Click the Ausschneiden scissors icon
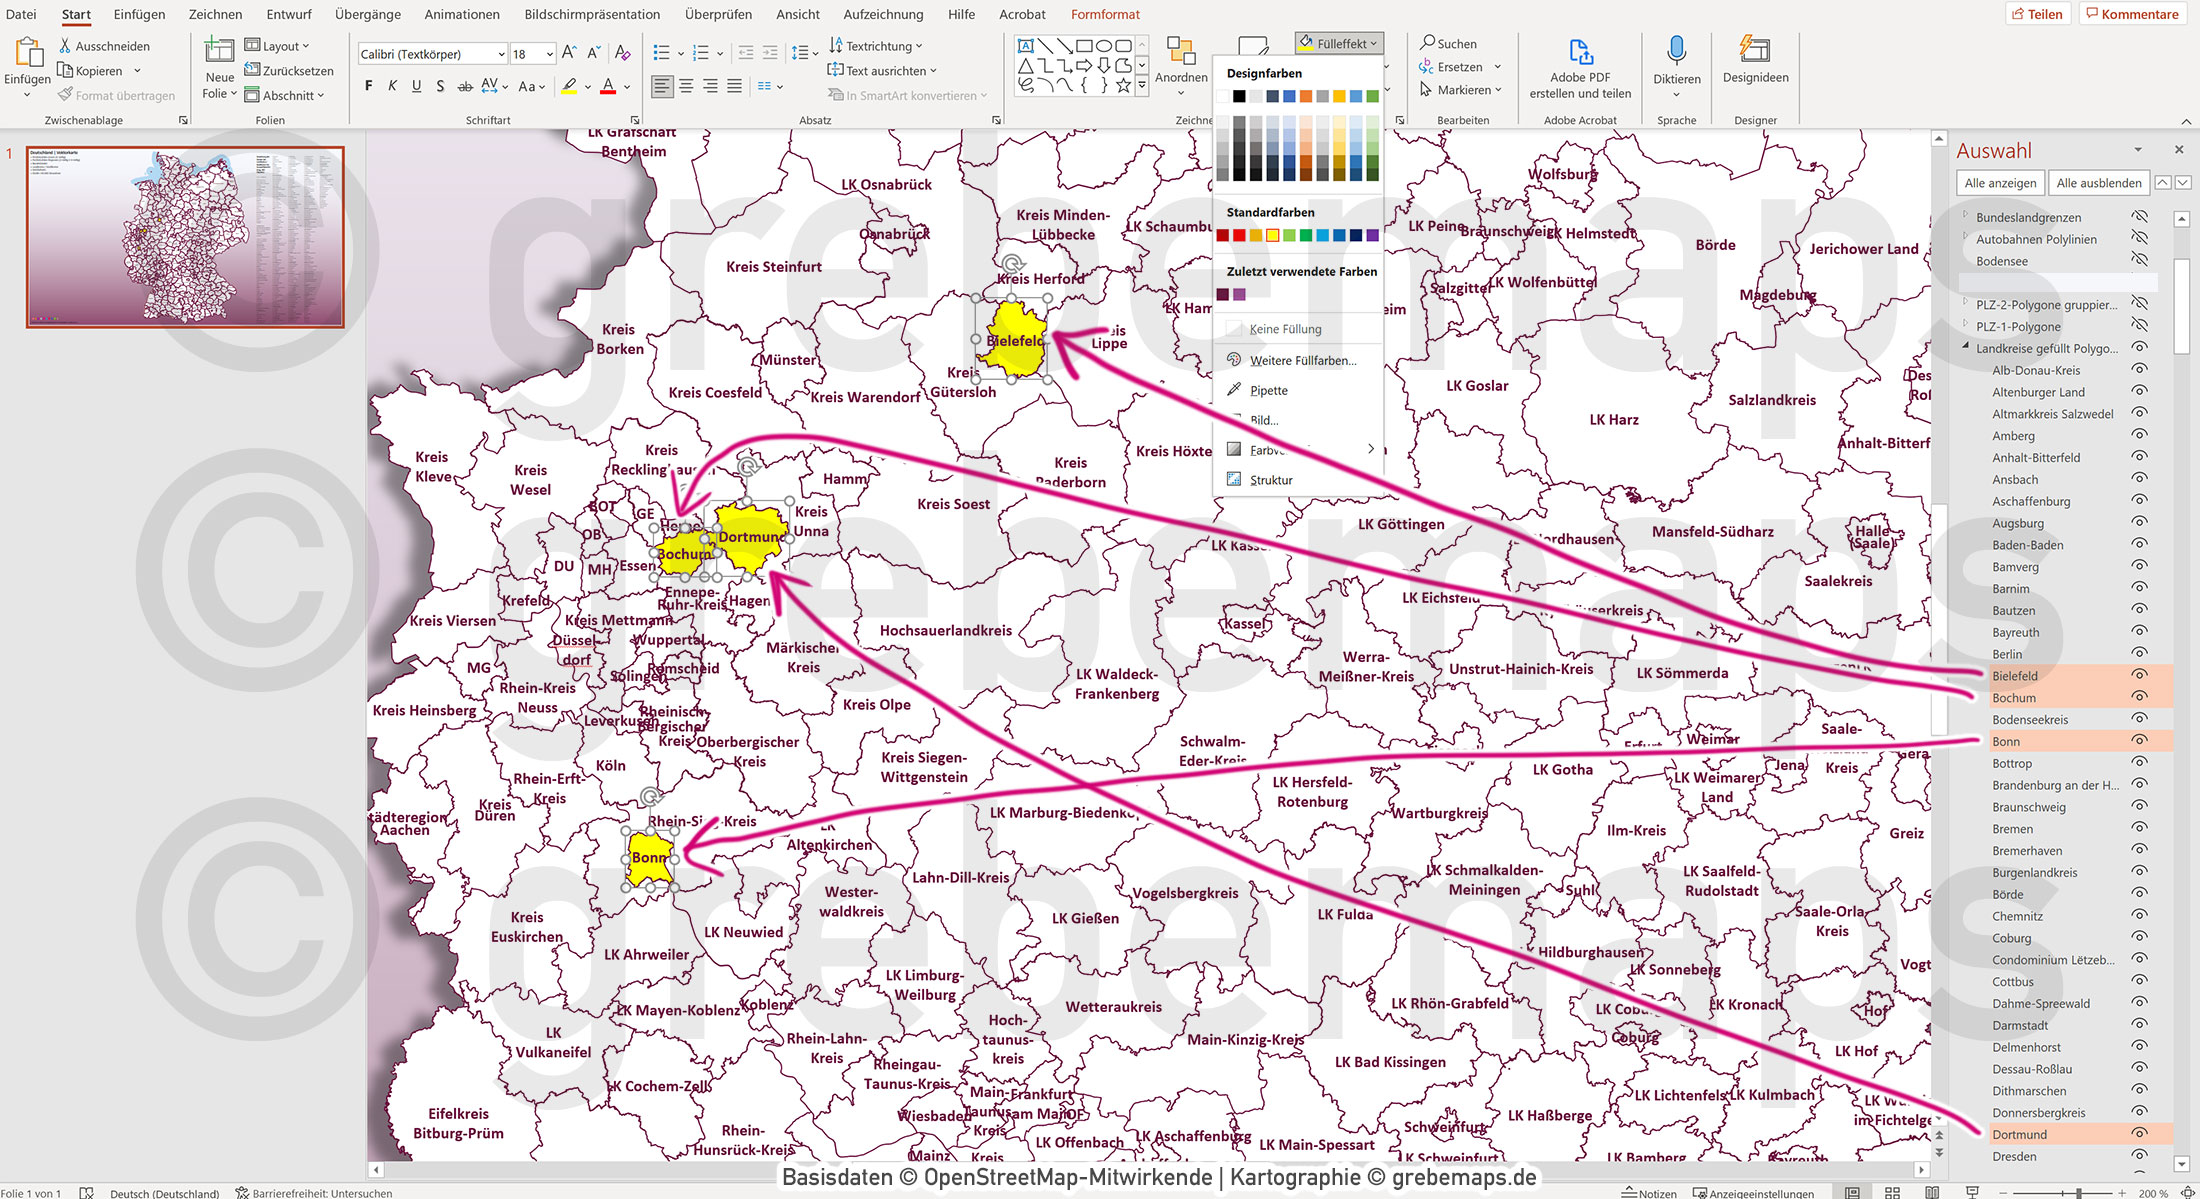The image size is (2200, 1199). 65,46
